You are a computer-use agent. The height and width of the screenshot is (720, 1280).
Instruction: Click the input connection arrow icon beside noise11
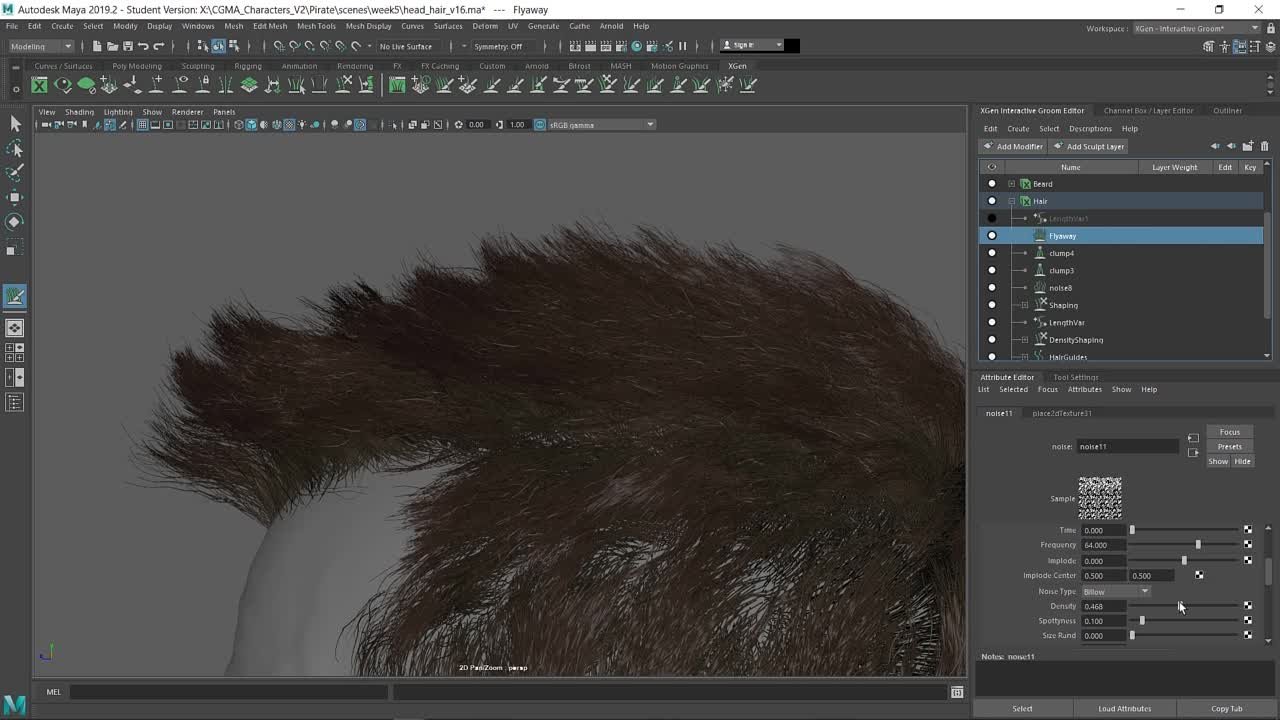point(1193,438)
